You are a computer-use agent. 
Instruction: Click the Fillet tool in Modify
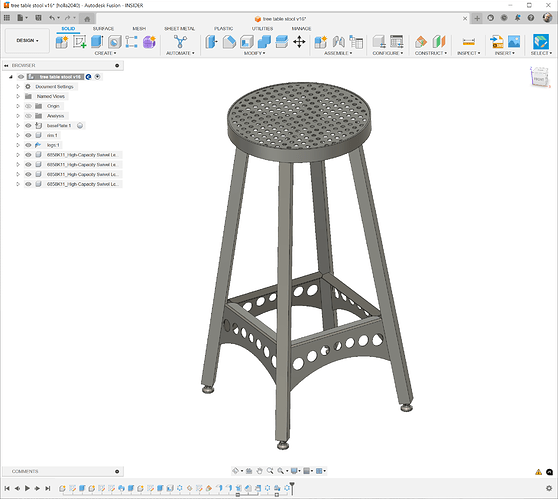(x=229, y=42)
